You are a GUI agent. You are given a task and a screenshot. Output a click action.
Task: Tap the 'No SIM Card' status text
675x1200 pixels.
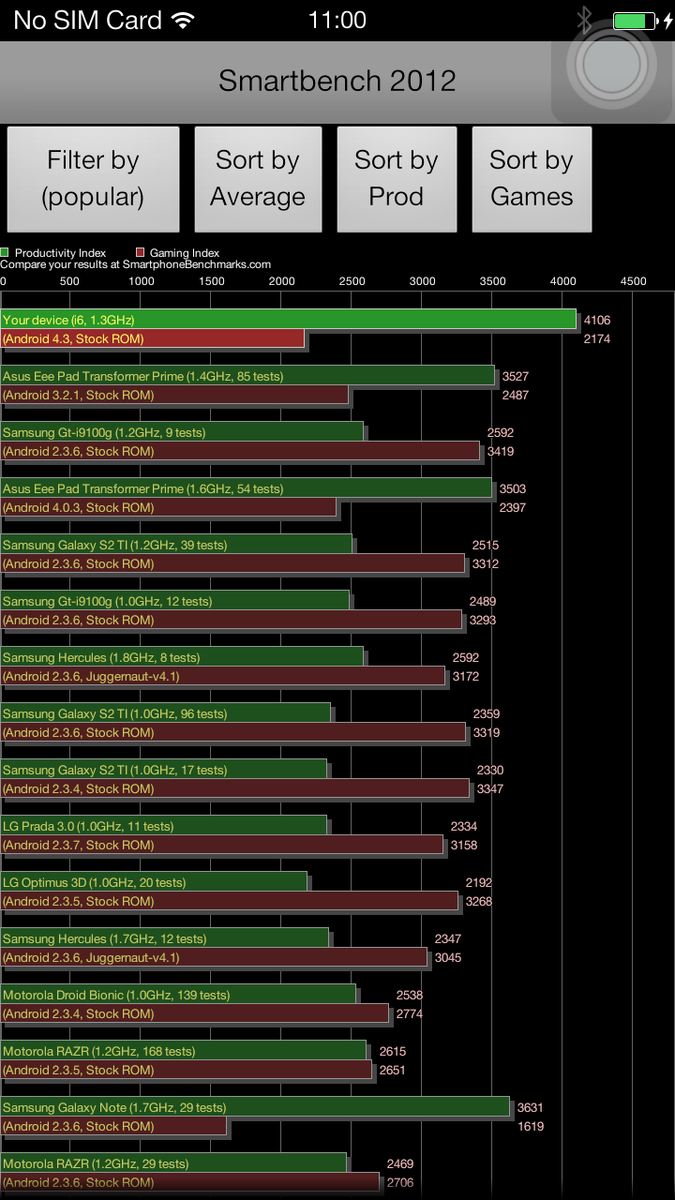click(x=87, y=20)
